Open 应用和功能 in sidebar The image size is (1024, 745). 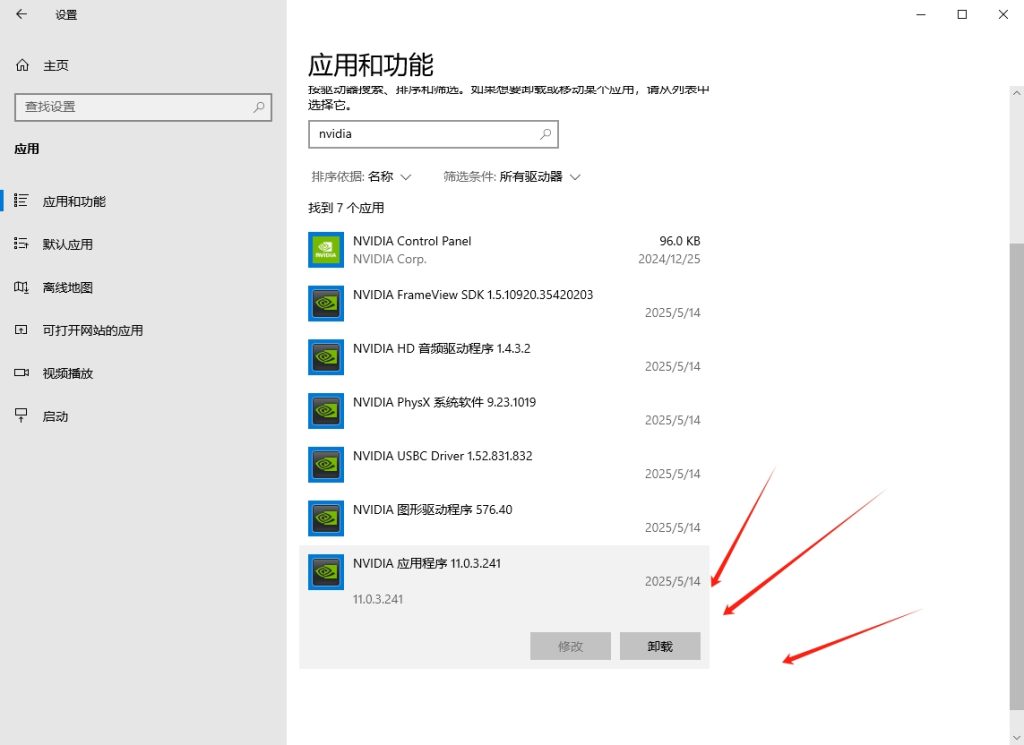(74, 201)
